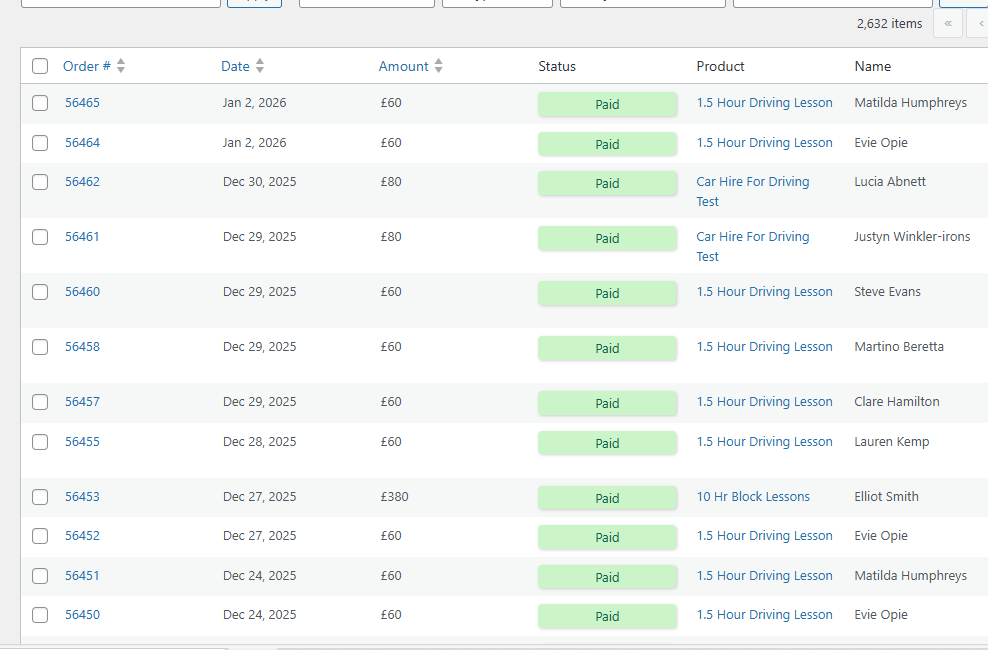Sort table by Date column header
Screen dimensions: 988x650
pos(235,66)
